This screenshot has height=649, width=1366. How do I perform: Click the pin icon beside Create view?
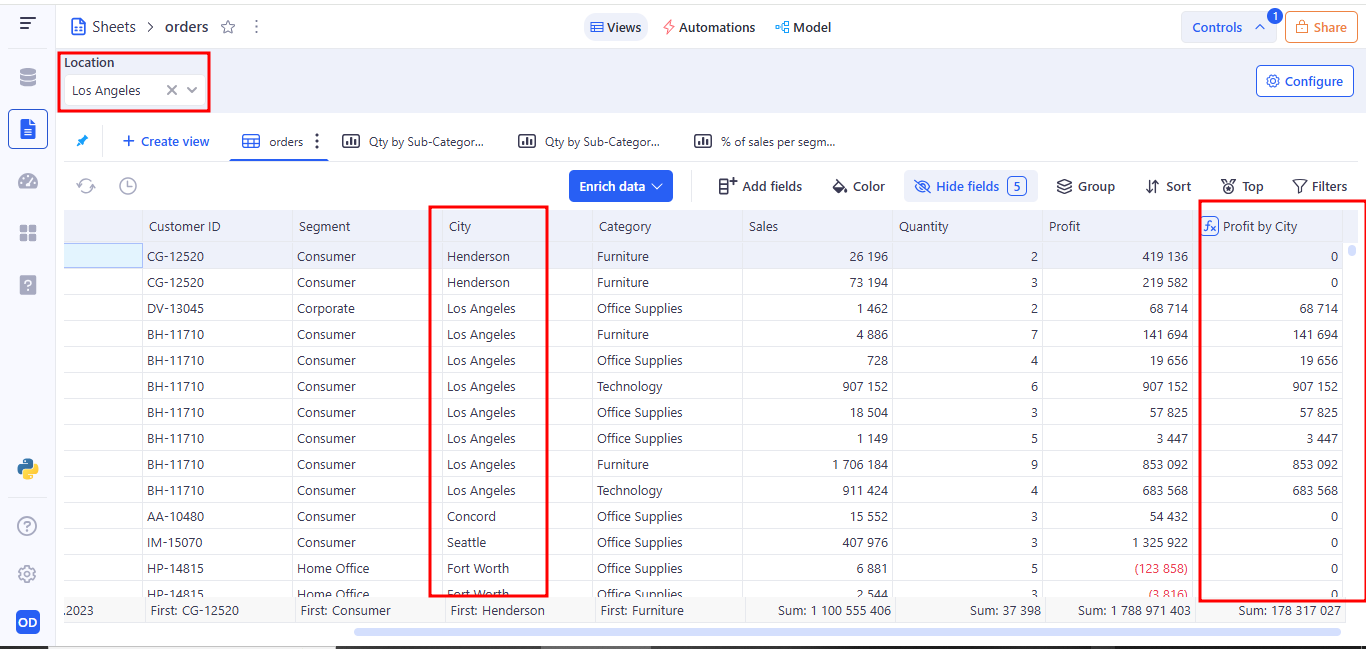(82, 141)
